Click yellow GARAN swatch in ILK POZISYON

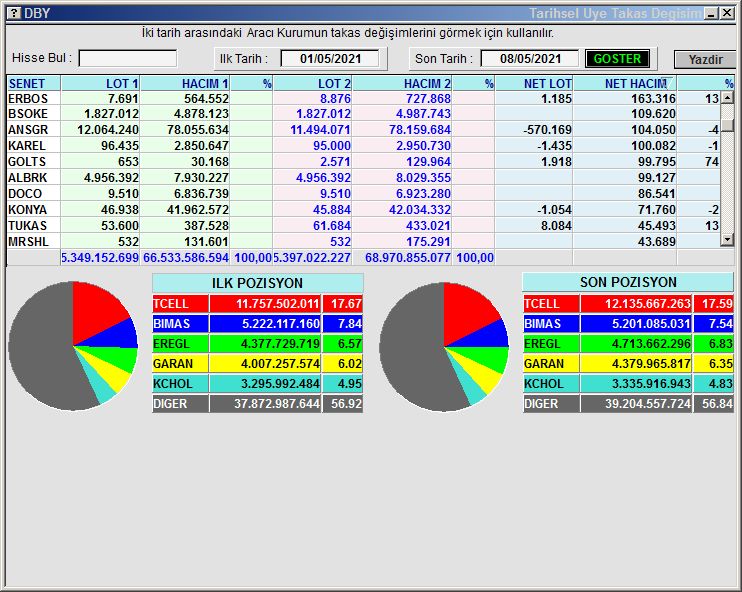tap(180, 364)
